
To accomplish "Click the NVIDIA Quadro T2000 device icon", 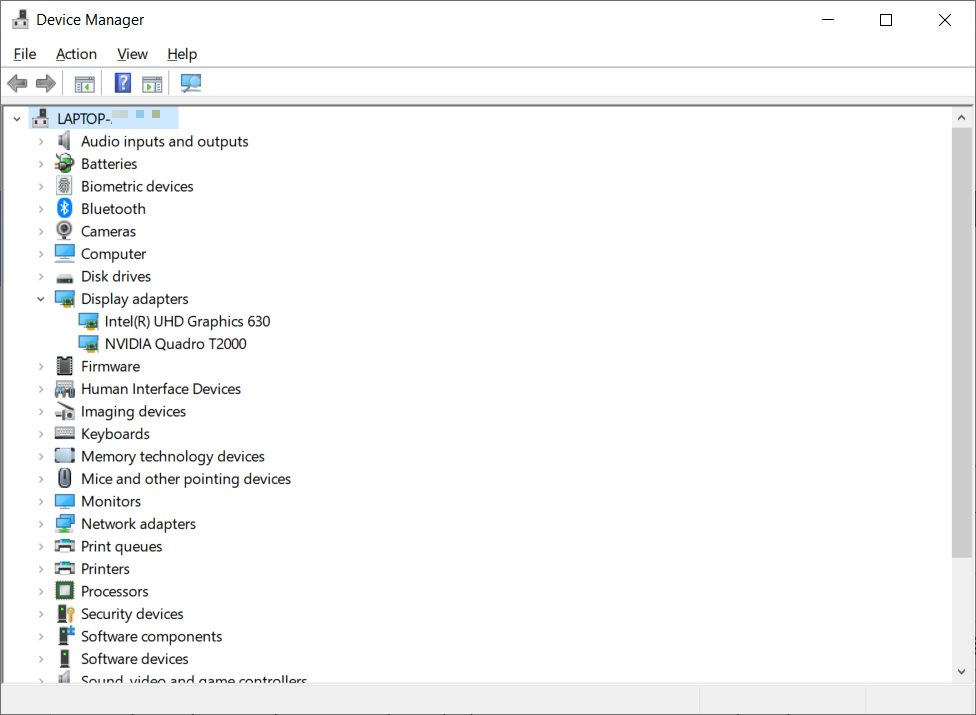I will 88,343.
